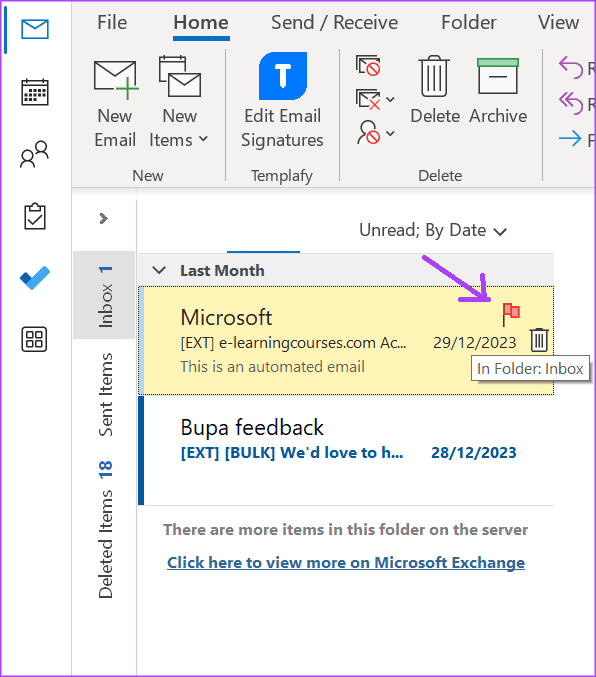The height and width of the screenshot is (677, 596).
Task: Toggle the red flag on Microsoft email
Action: click(511, 314)
